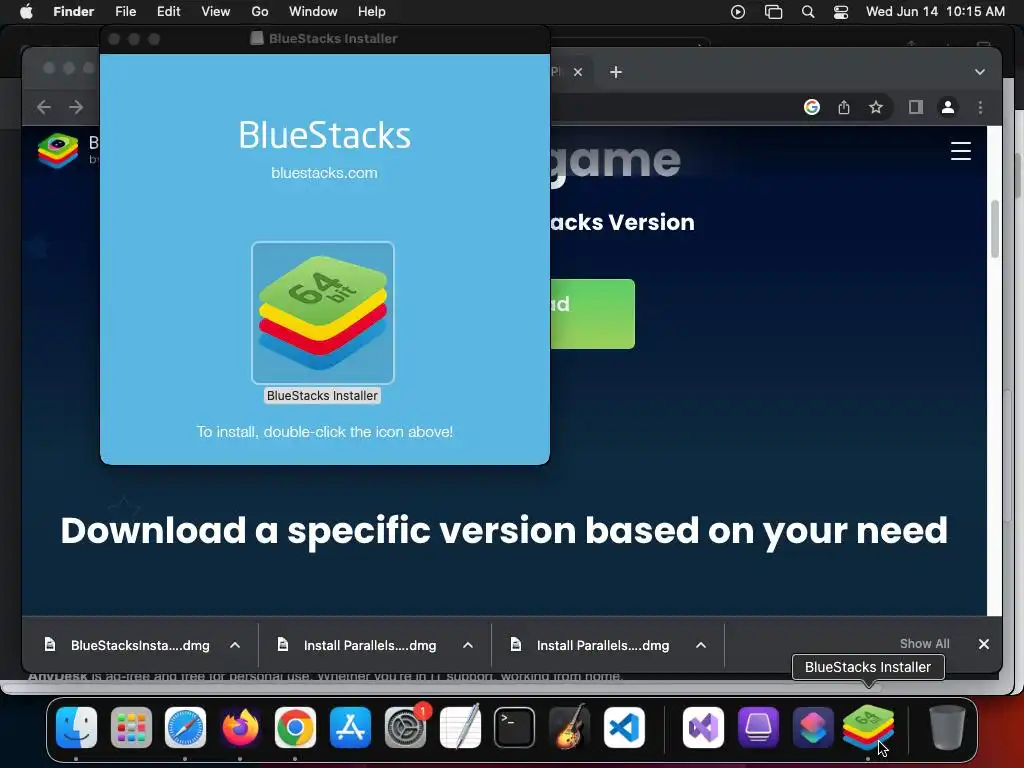Toggle Chrome side panel
1024x768 pixels.
(916, 107)
